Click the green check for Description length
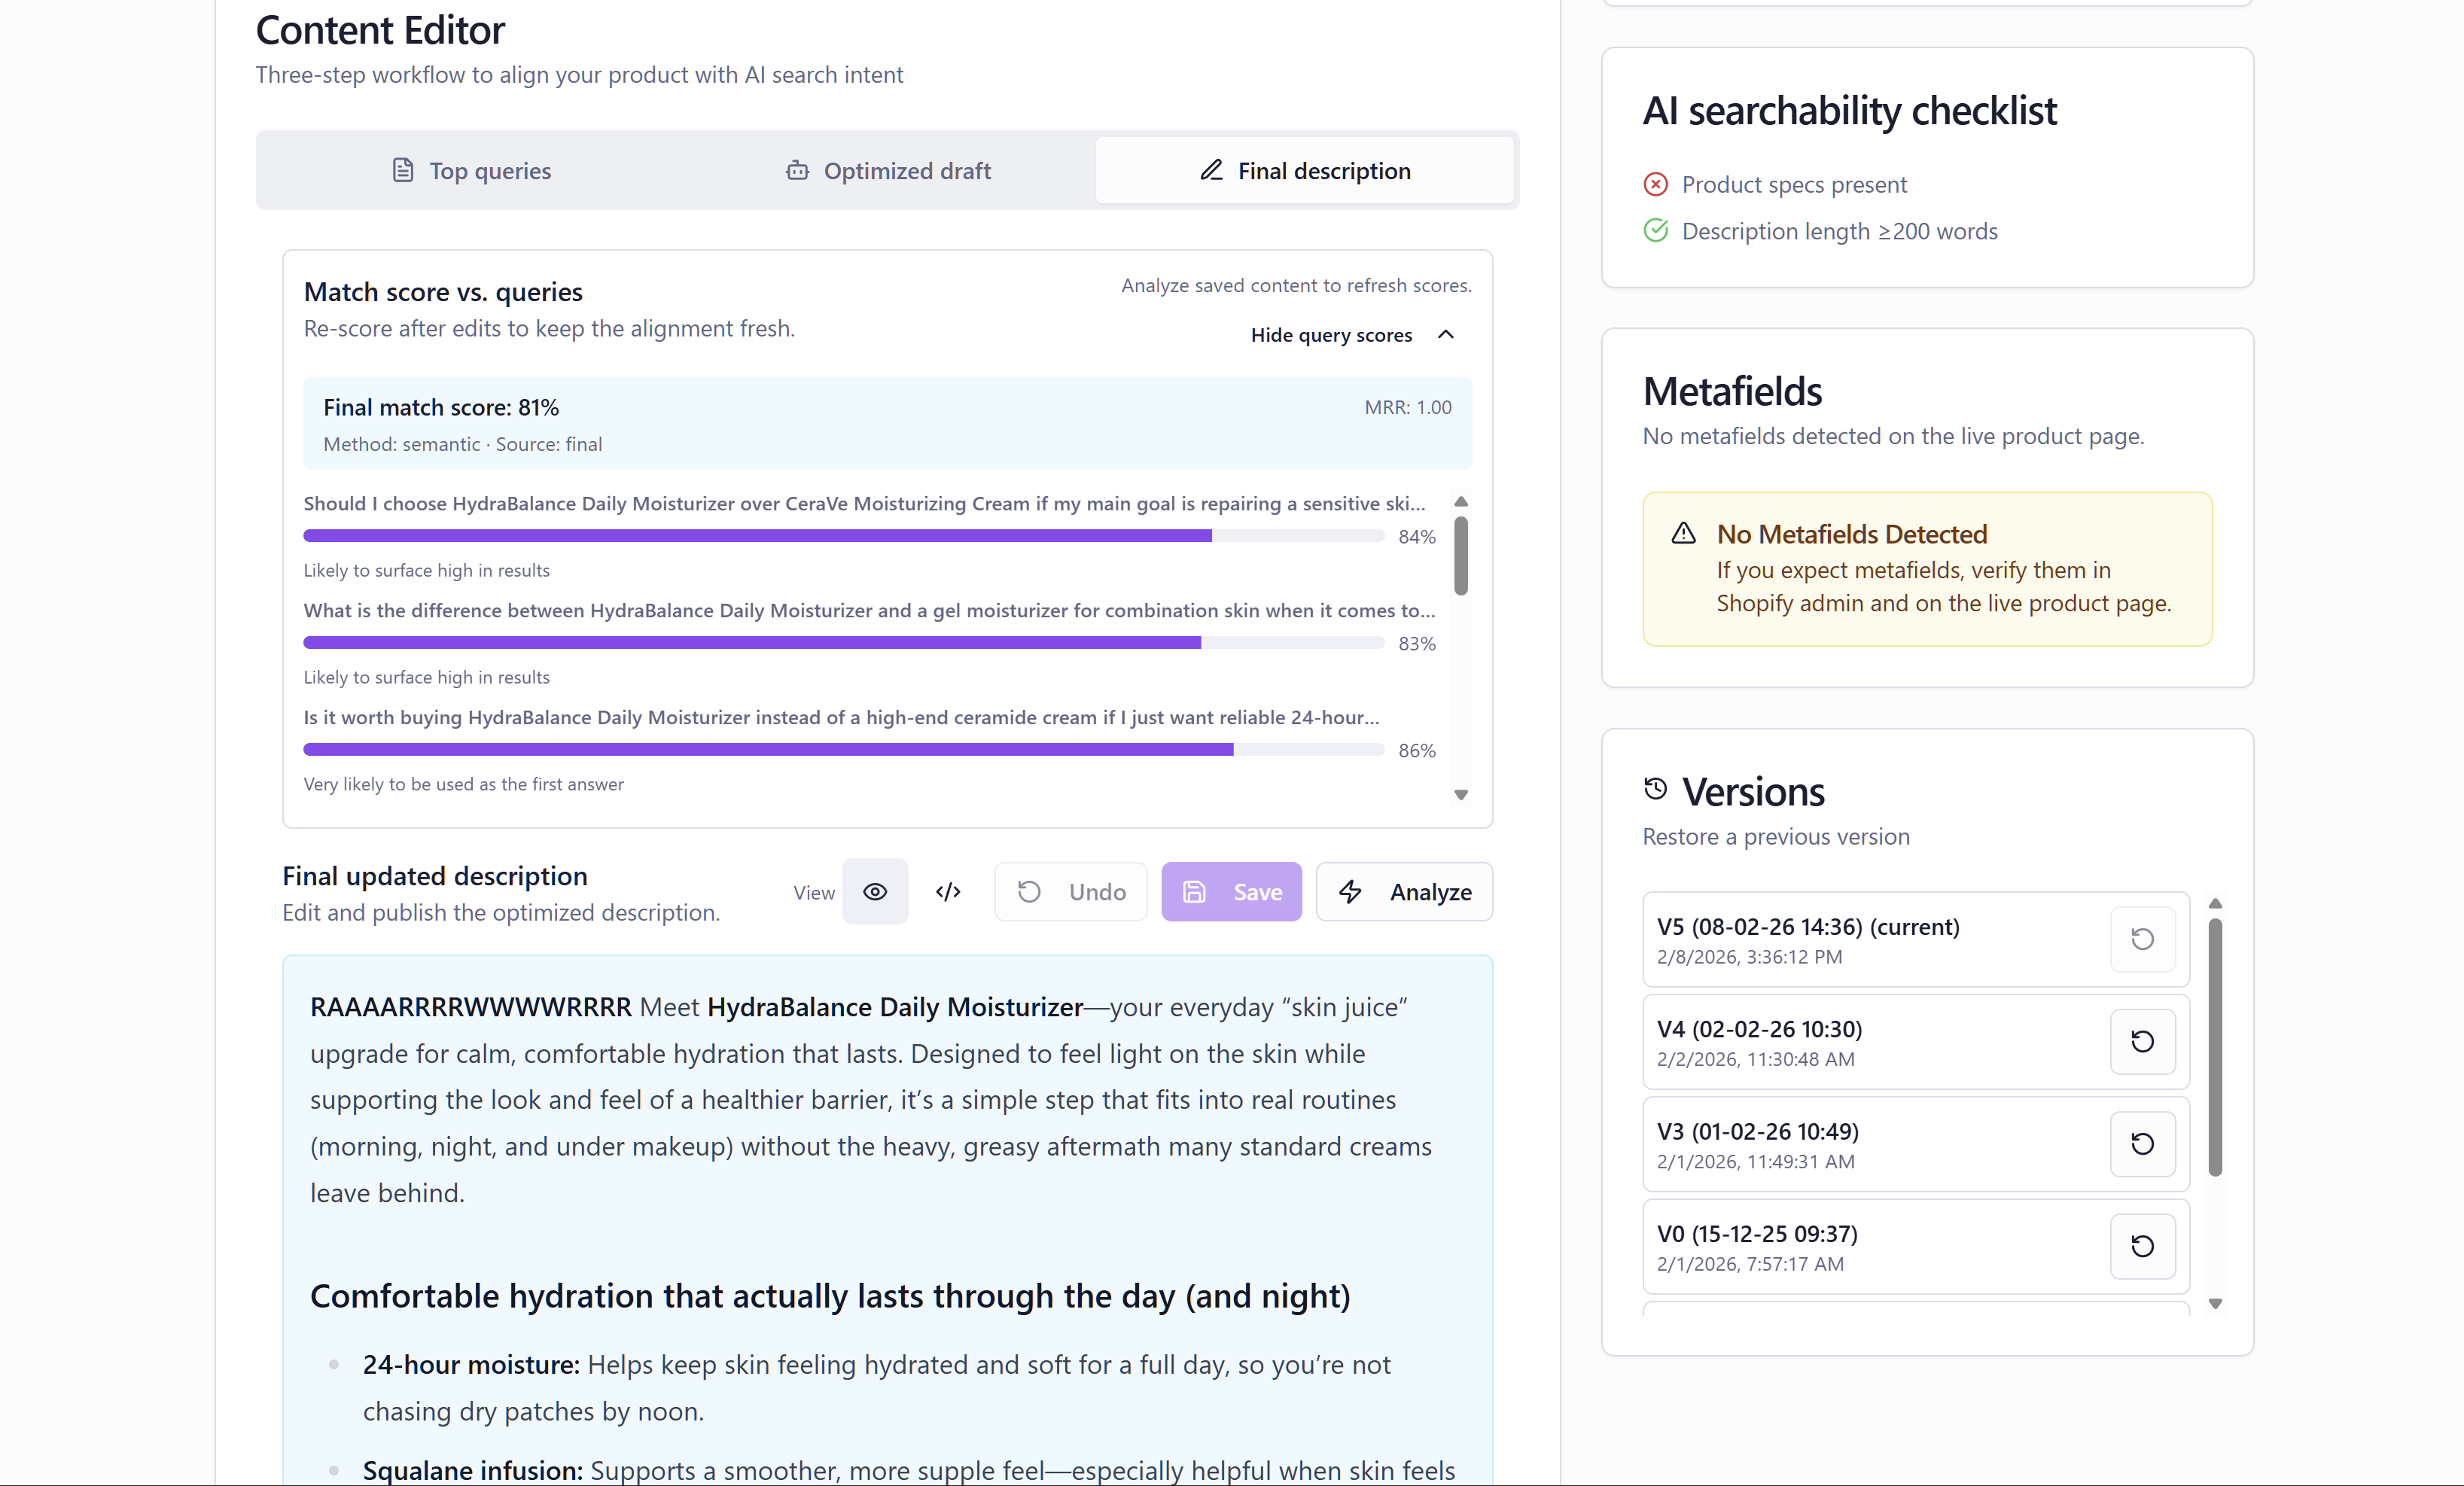 [x=1656, y=231]
